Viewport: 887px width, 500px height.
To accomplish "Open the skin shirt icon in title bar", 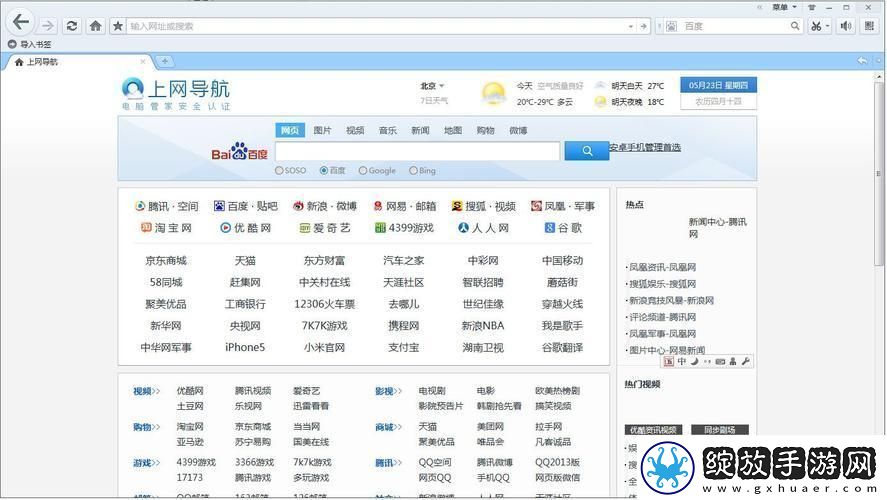I will point(812,7).
